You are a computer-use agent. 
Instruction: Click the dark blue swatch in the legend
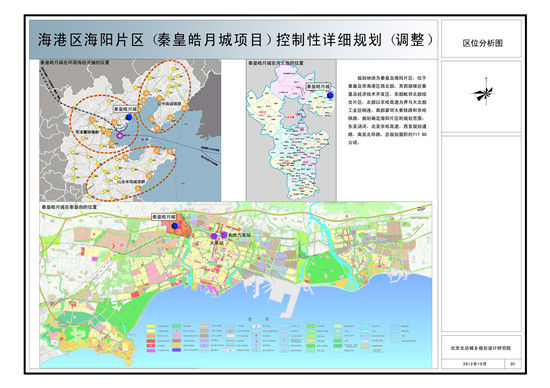coord(176,350)
